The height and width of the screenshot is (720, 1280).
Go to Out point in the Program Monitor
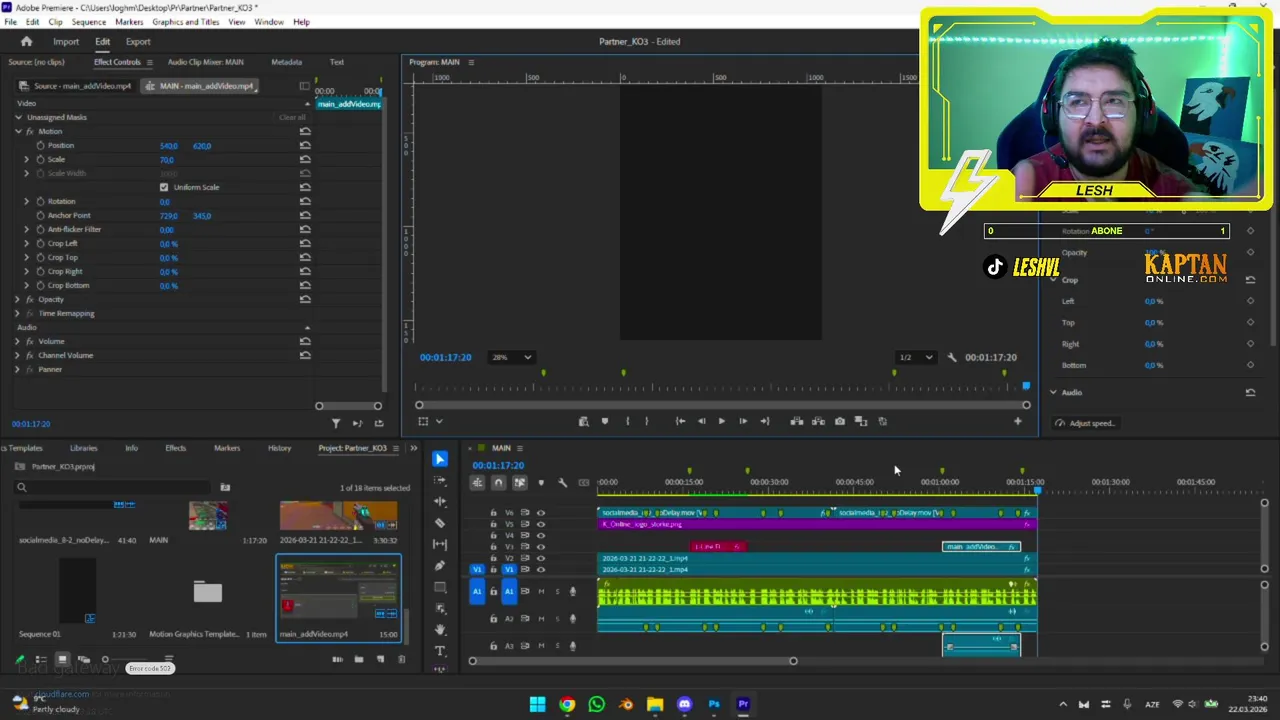coord(764,421)
